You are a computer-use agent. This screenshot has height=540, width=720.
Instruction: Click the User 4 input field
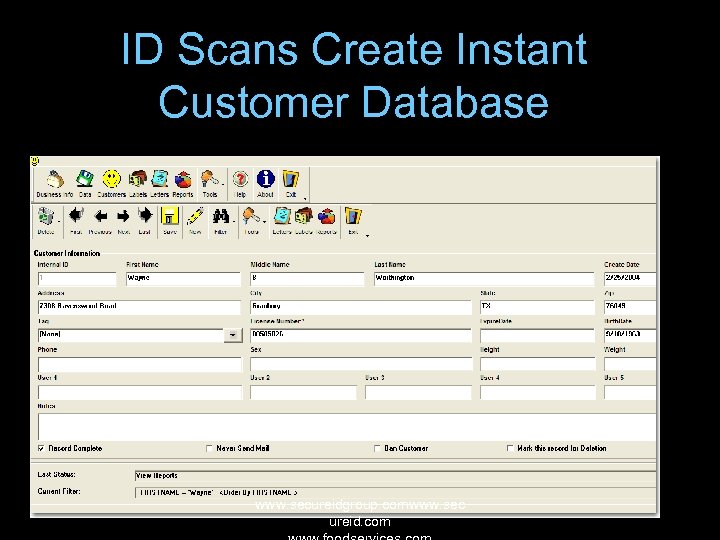[x=537, y=392]
